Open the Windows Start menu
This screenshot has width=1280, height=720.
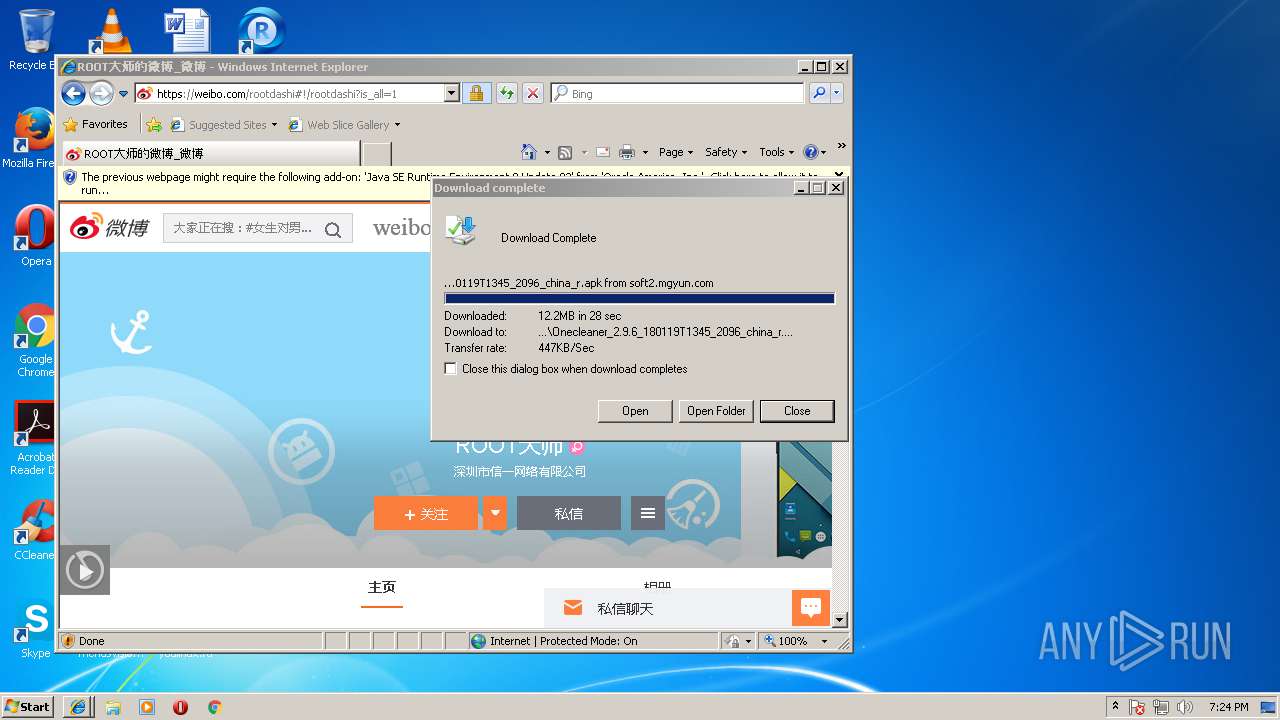coord(28,707)
